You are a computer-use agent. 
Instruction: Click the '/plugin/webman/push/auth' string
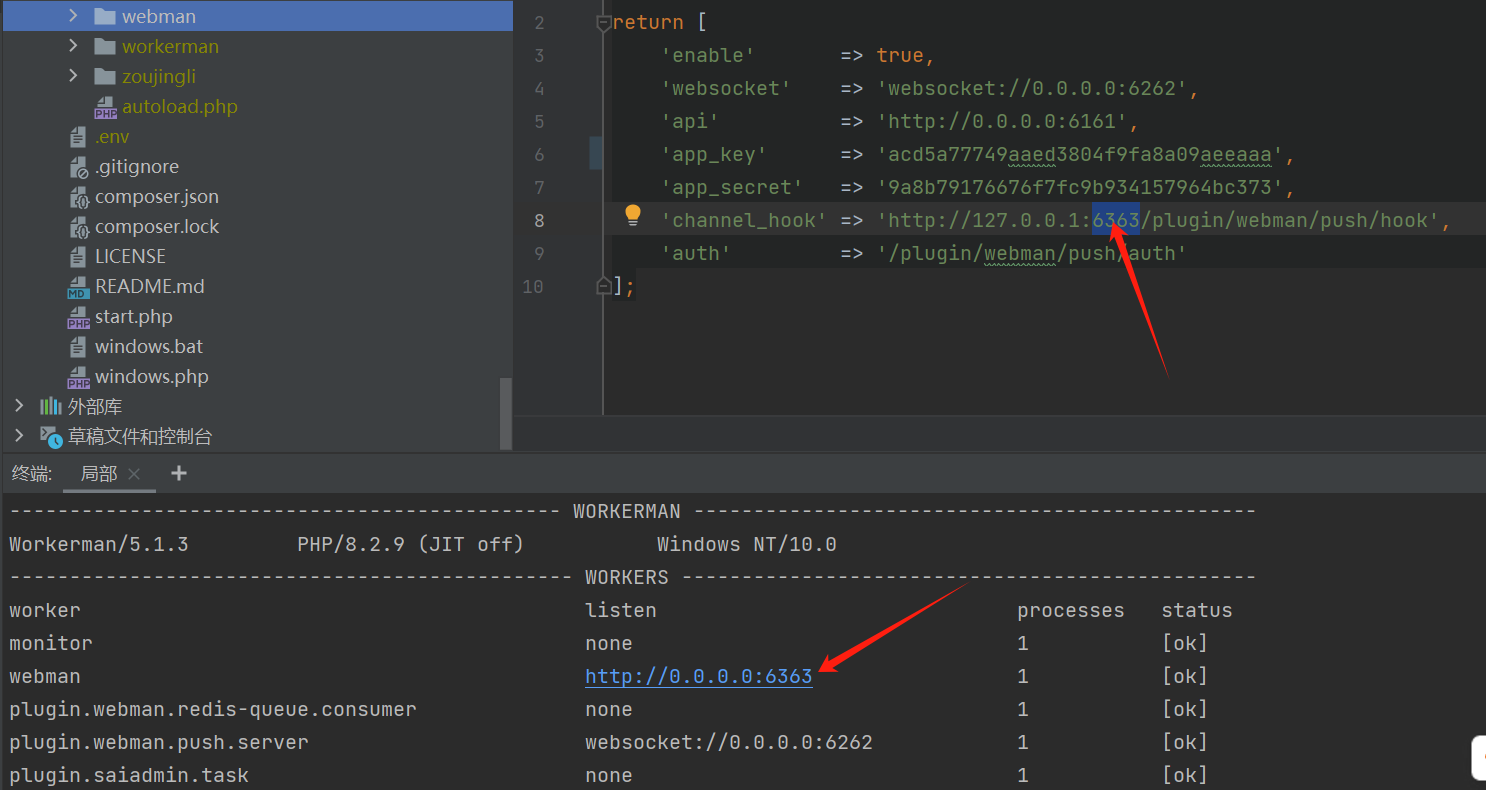pyautogui.click(x=1032, y=253)
